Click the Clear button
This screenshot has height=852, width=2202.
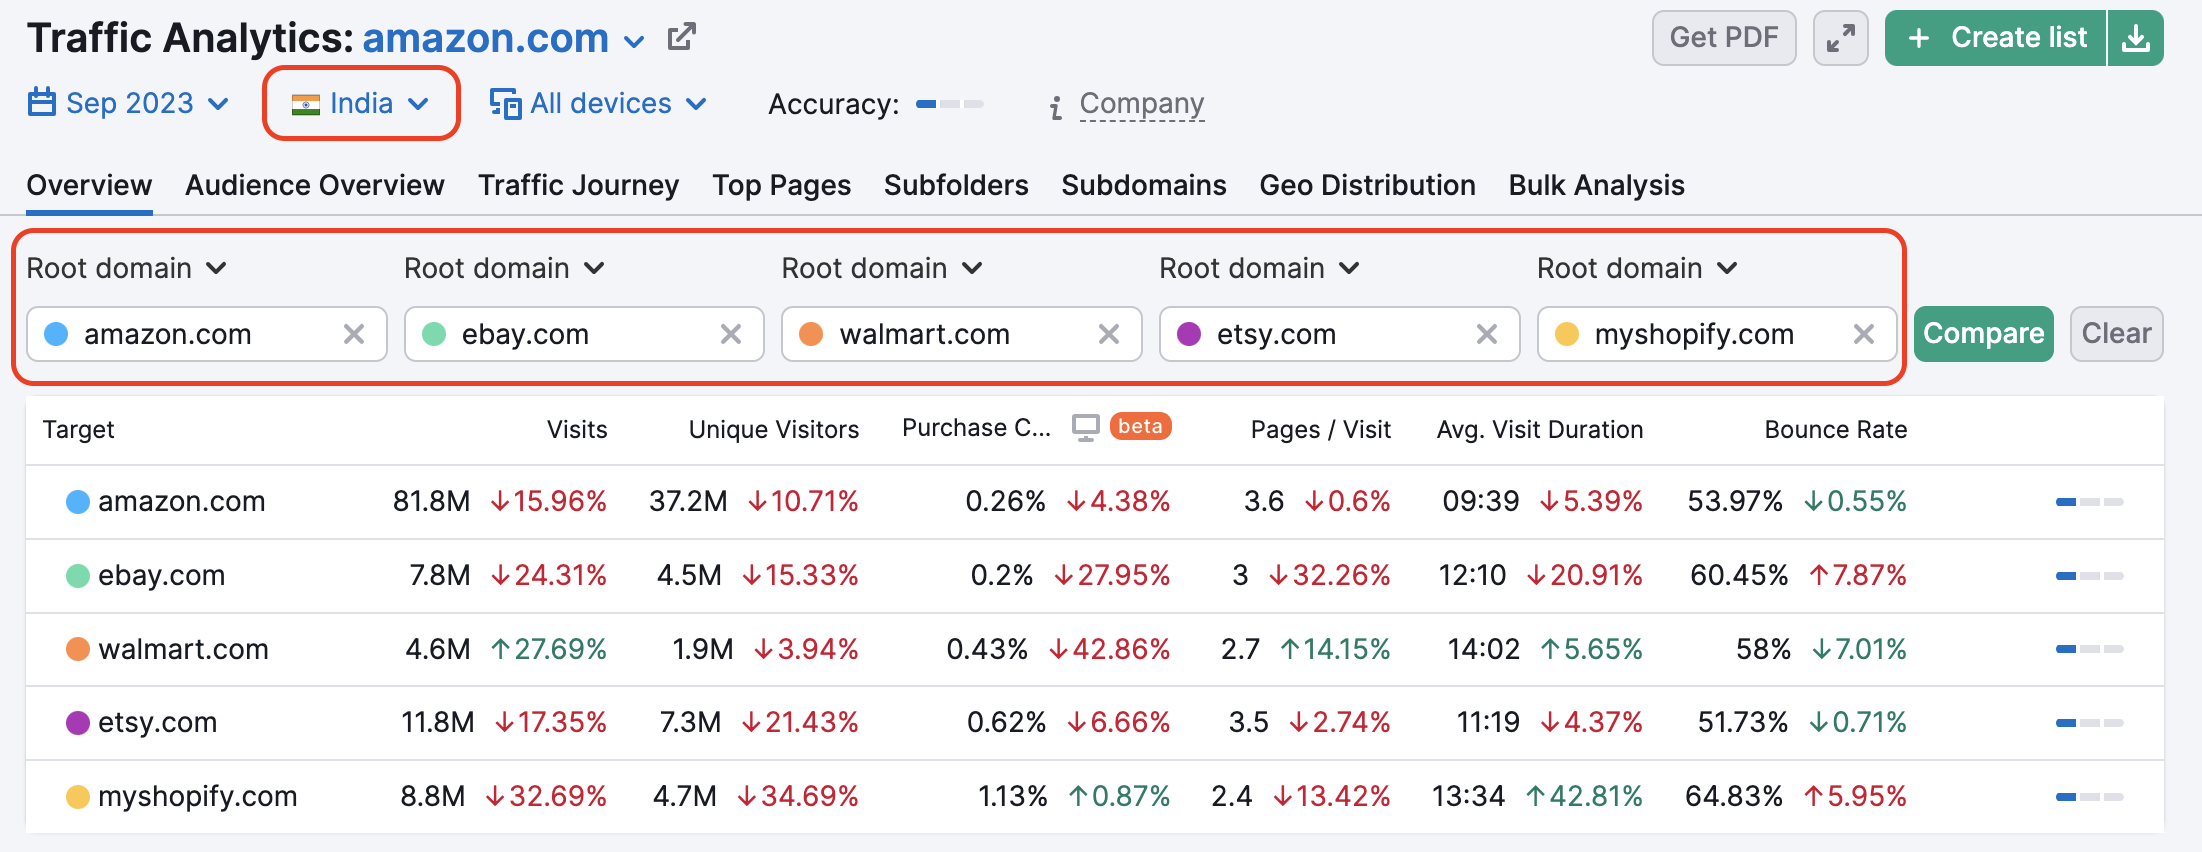pos(2117,334)
